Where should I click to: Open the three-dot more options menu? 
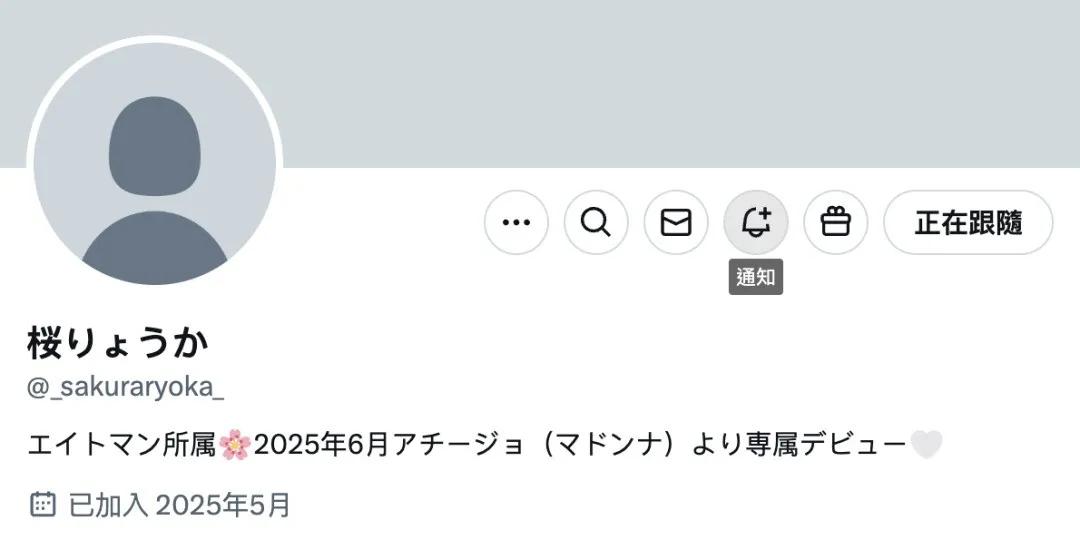pyautogui.click(x=516, y=222)
